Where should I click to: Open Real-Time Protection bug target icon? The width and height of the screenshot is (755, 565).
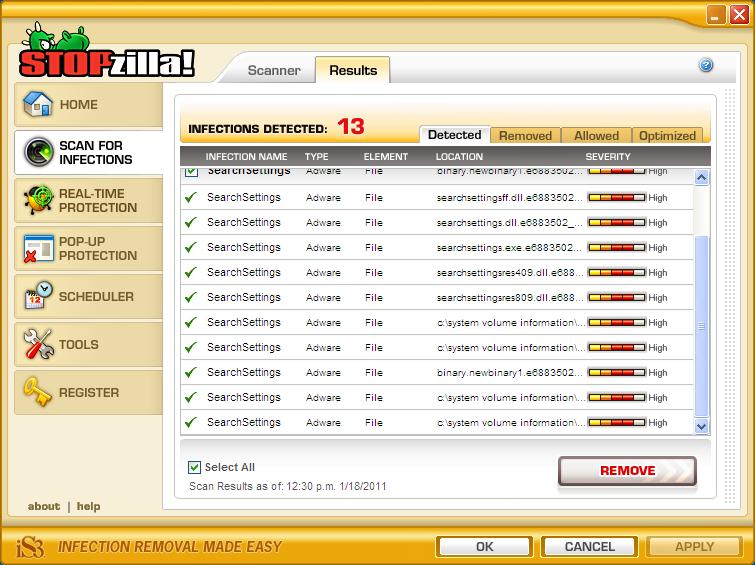point(38,200)
